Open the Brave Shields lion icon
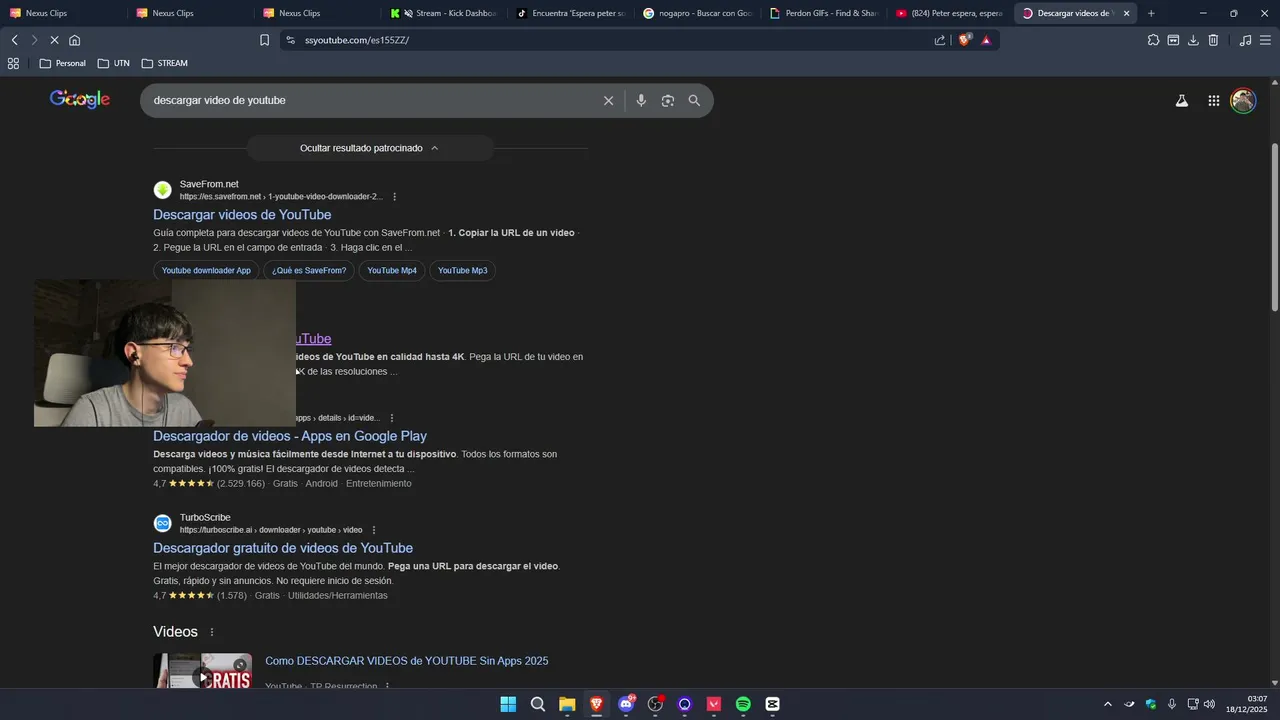 [965, 40]
